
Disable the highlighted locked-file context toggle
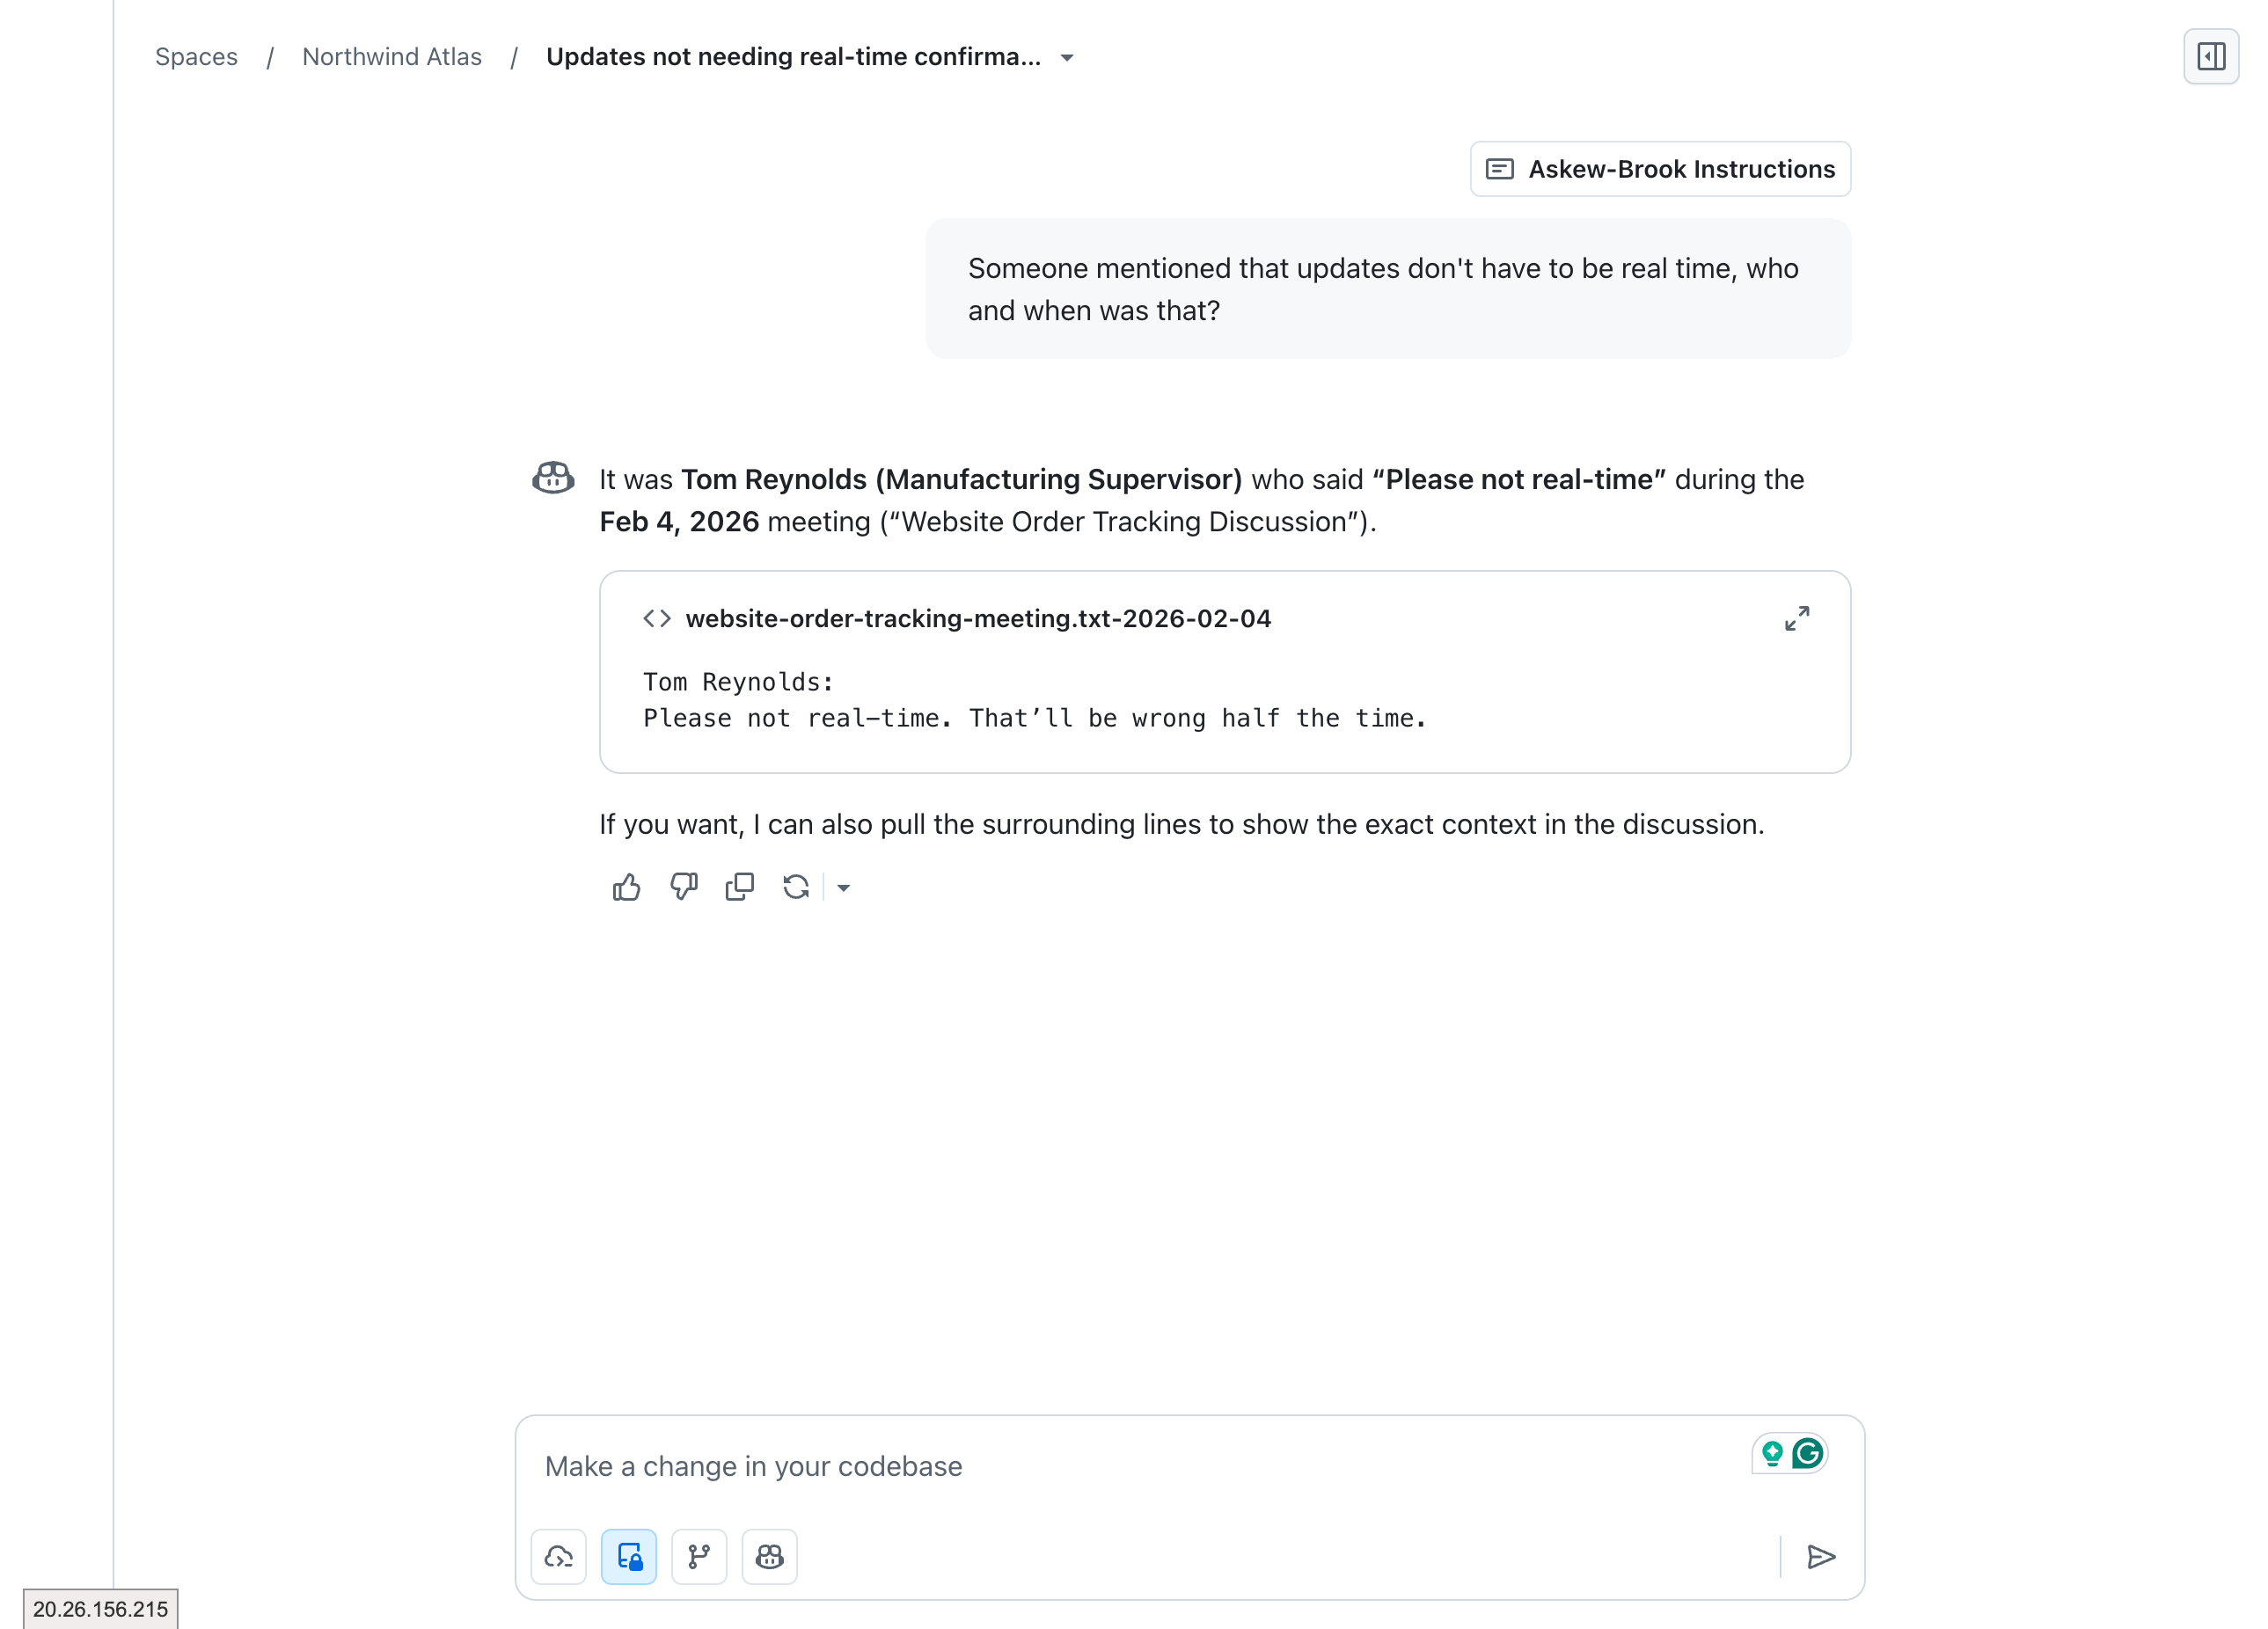[x=628, y=1556]
